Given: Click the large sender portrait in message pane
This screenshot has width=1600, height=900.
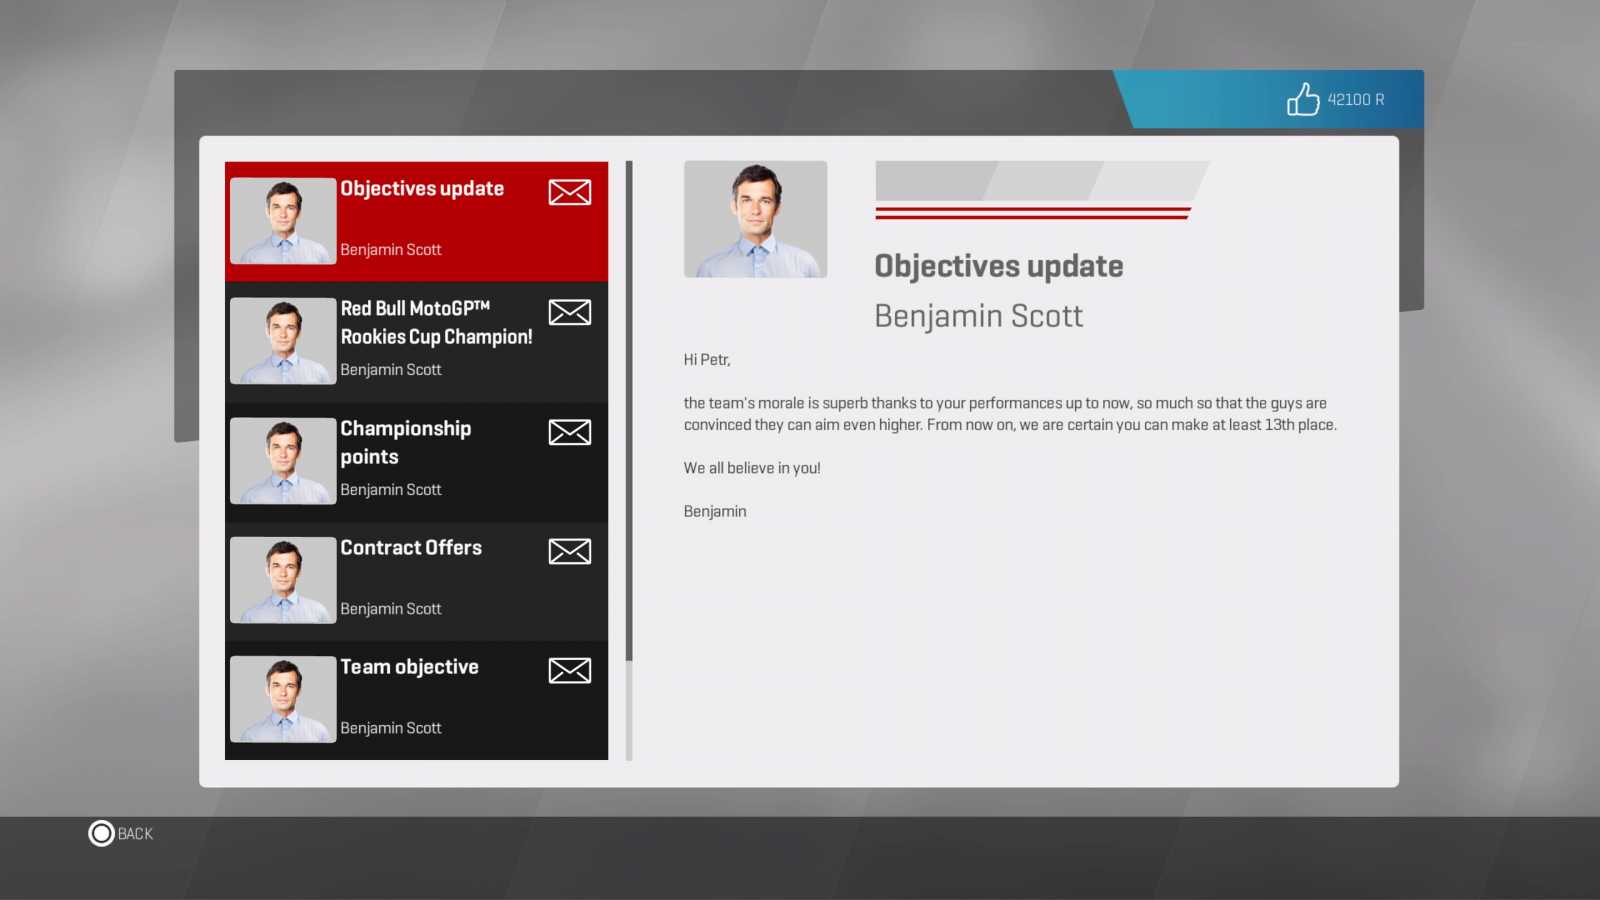Looking at the screenshot, I should 755,219.
